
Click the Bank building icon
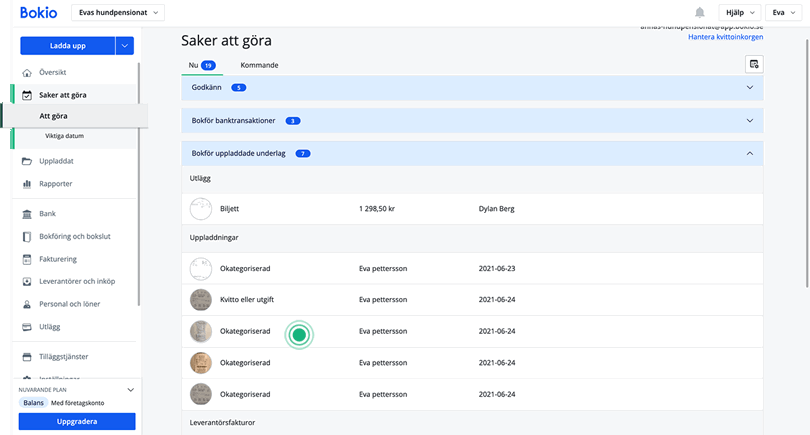coord(27,214)
